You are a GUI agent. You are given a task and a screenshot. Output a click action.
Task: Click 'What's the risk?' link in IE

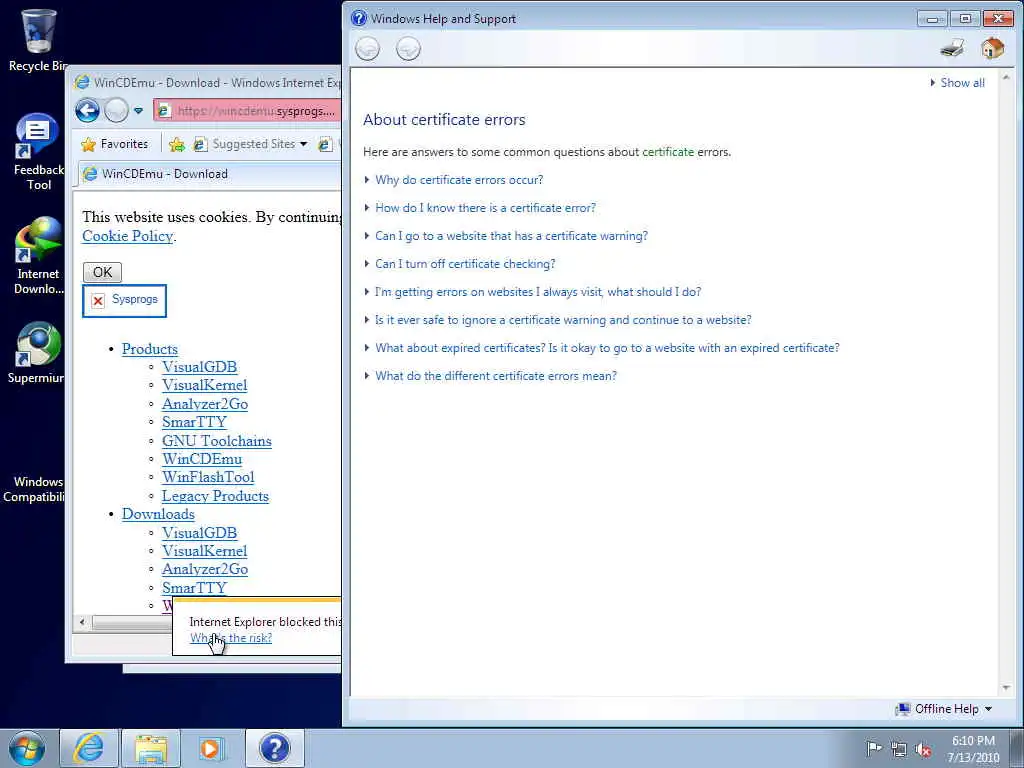click(231, 638)
